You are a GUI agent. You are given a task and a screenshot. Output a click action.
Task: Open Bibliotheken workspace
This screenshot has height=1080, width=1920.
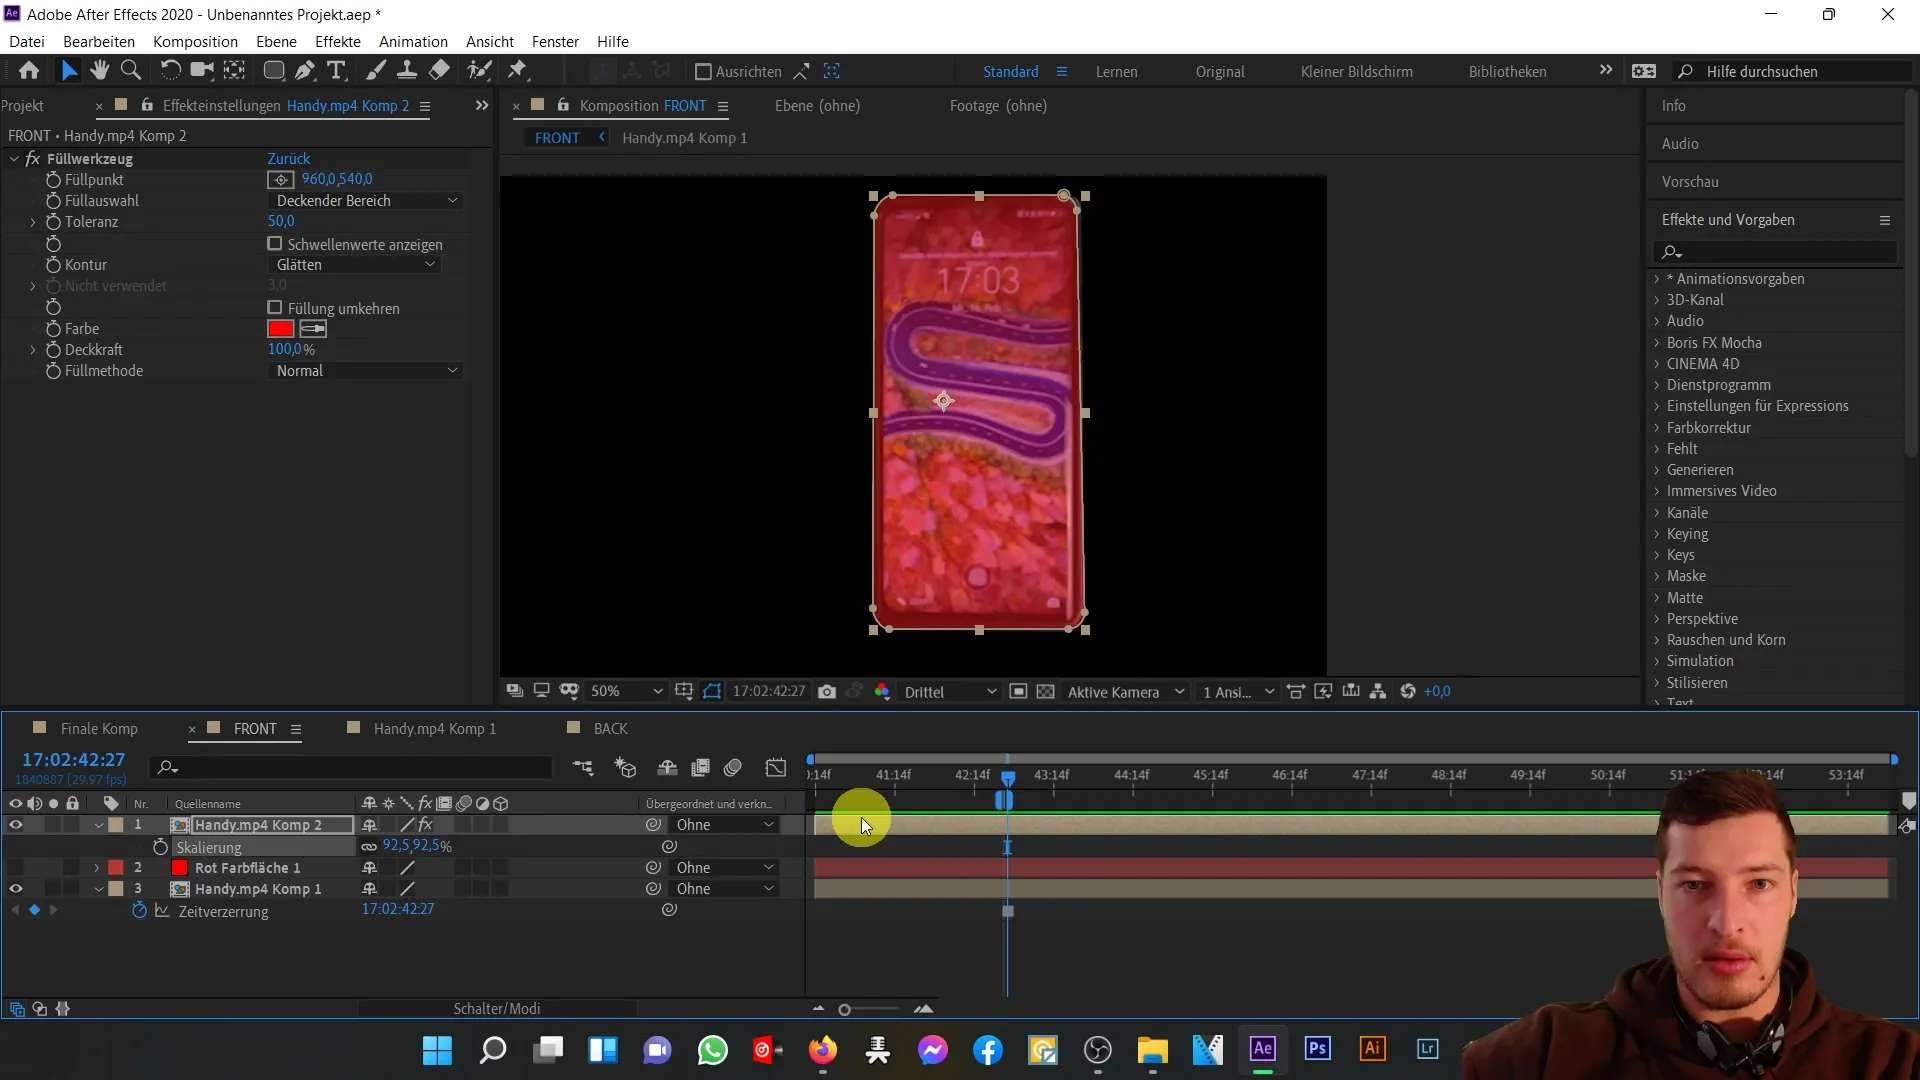click(x=1507, y=72)
